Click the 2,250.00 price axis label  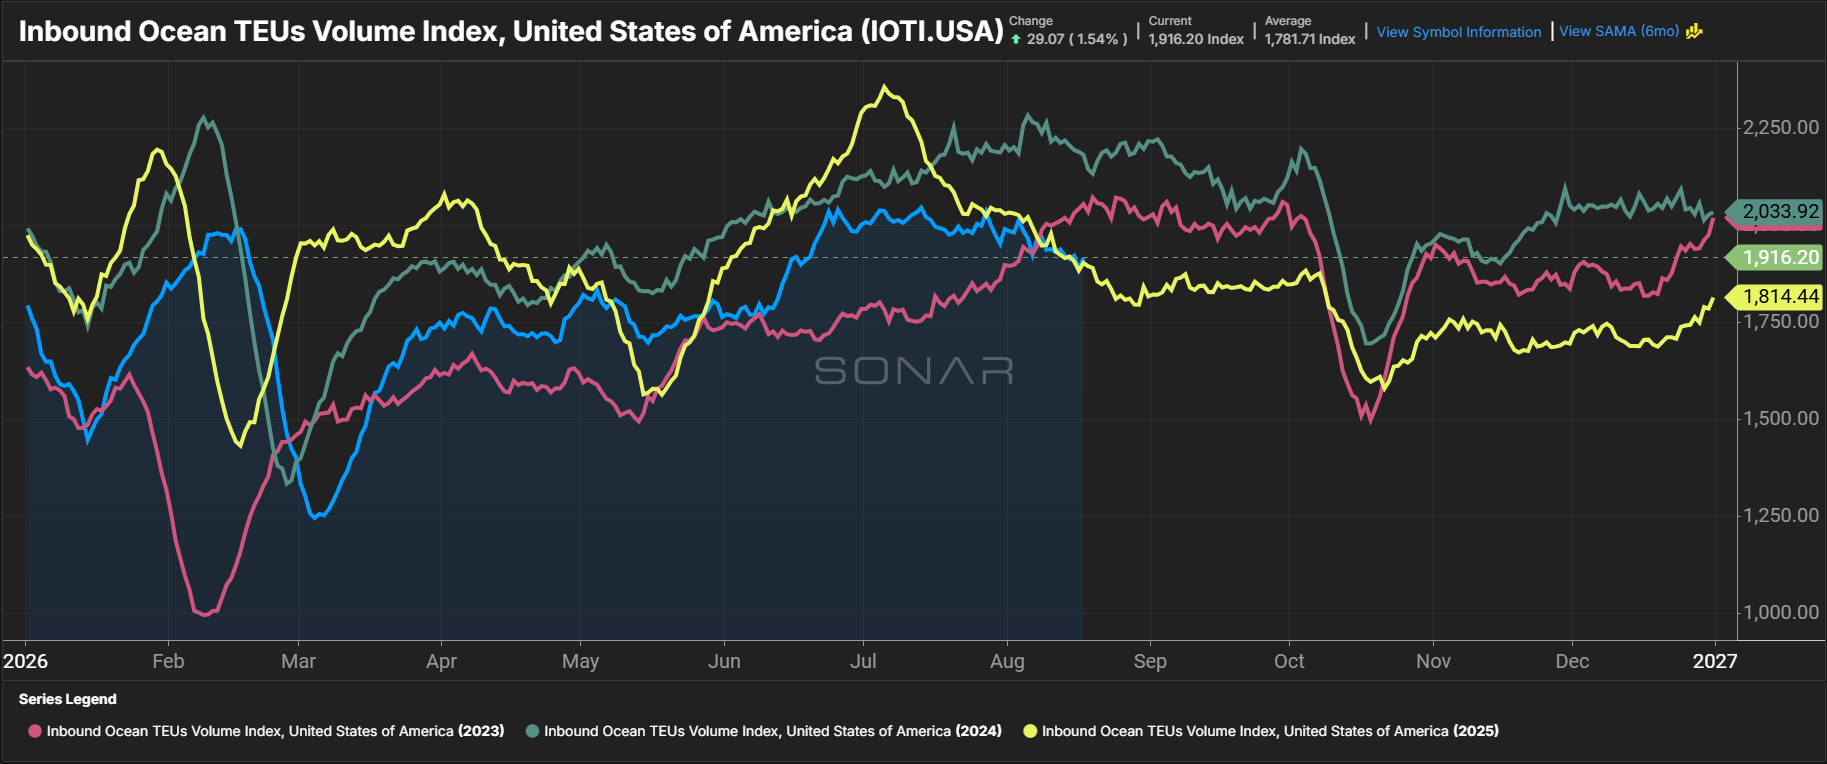point(1781,127)
